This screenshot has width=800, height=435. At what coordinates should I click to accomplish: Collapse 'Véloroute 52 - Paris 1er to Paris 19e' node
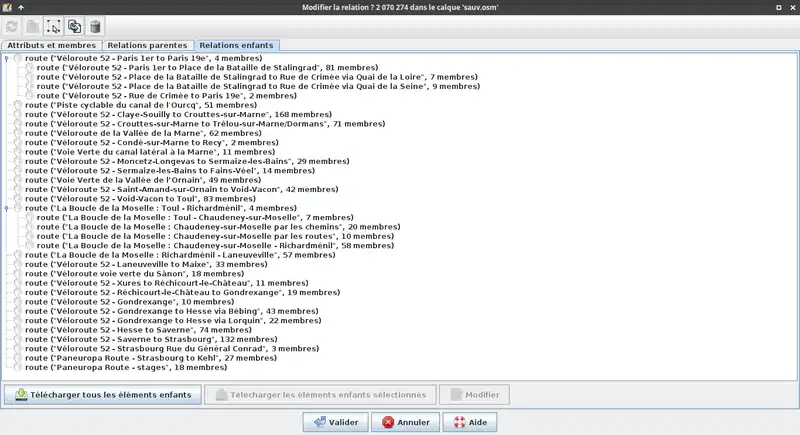coord(6,59)
